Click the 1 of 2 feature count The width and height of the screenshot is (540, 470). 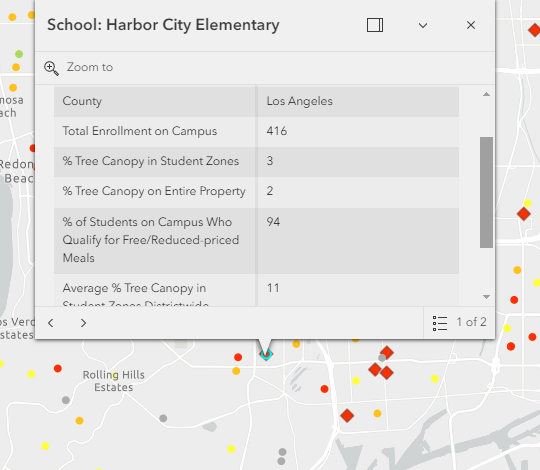coord(471,322)
